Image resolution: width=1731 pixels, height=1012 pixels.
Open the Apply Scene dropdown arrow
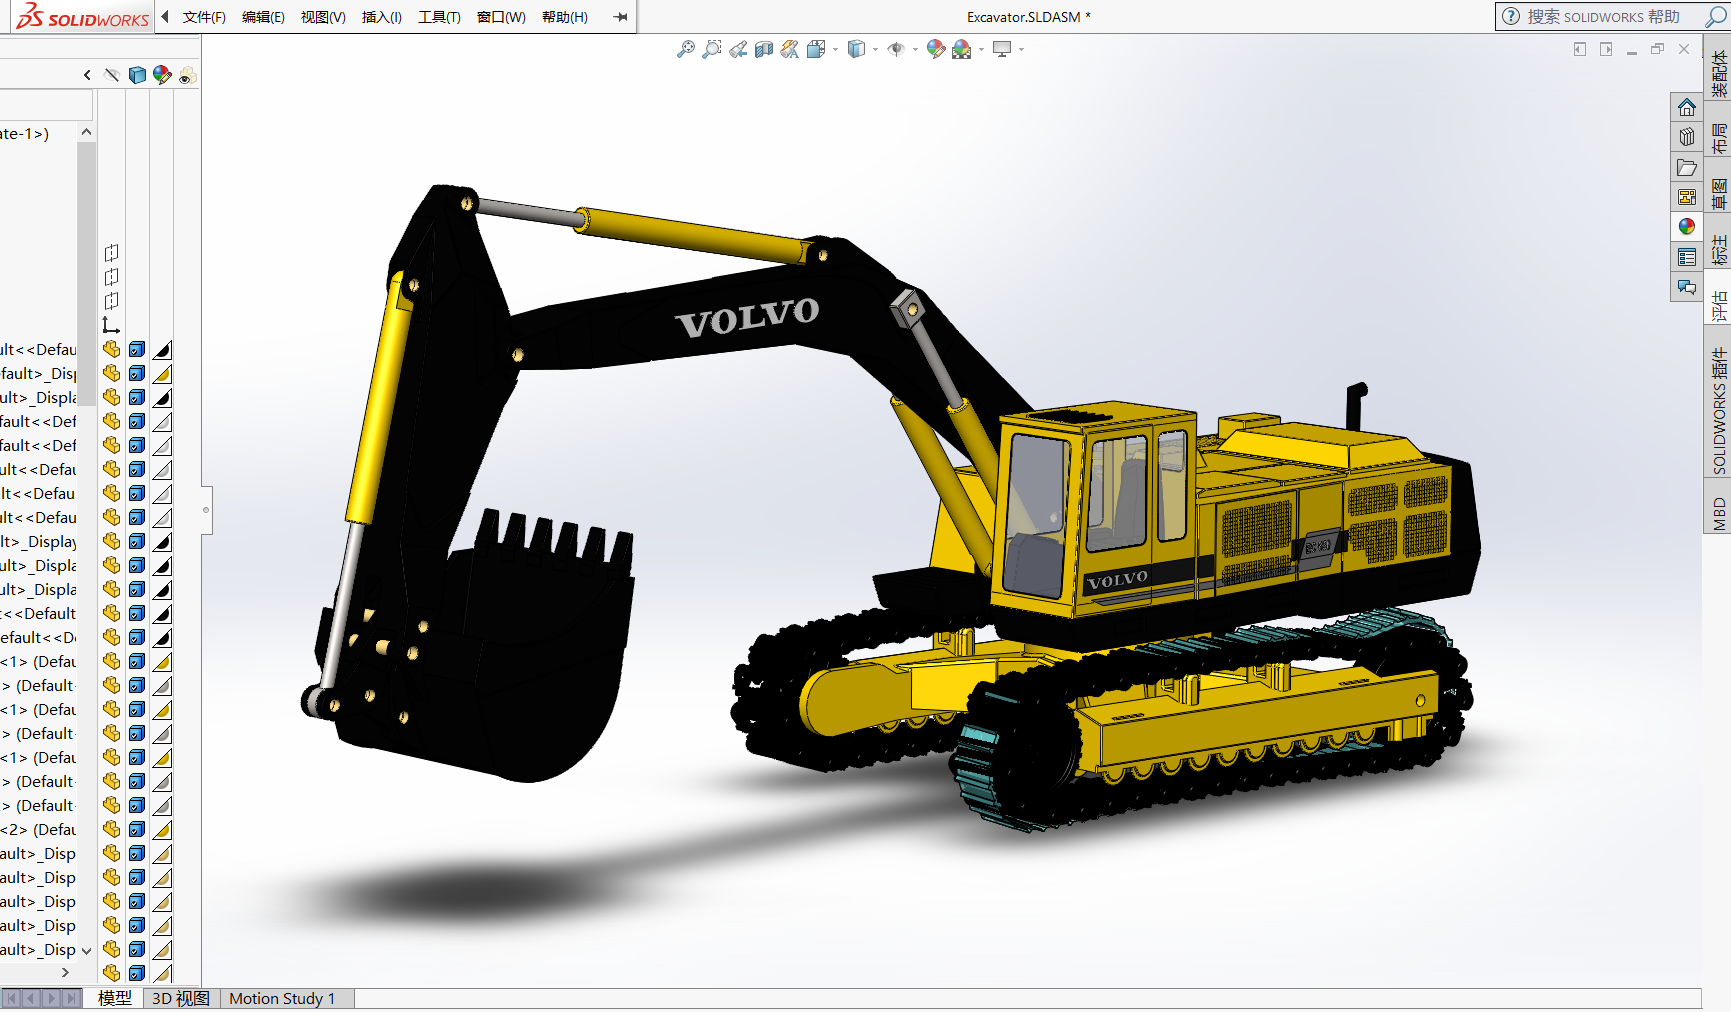(981, 49)
